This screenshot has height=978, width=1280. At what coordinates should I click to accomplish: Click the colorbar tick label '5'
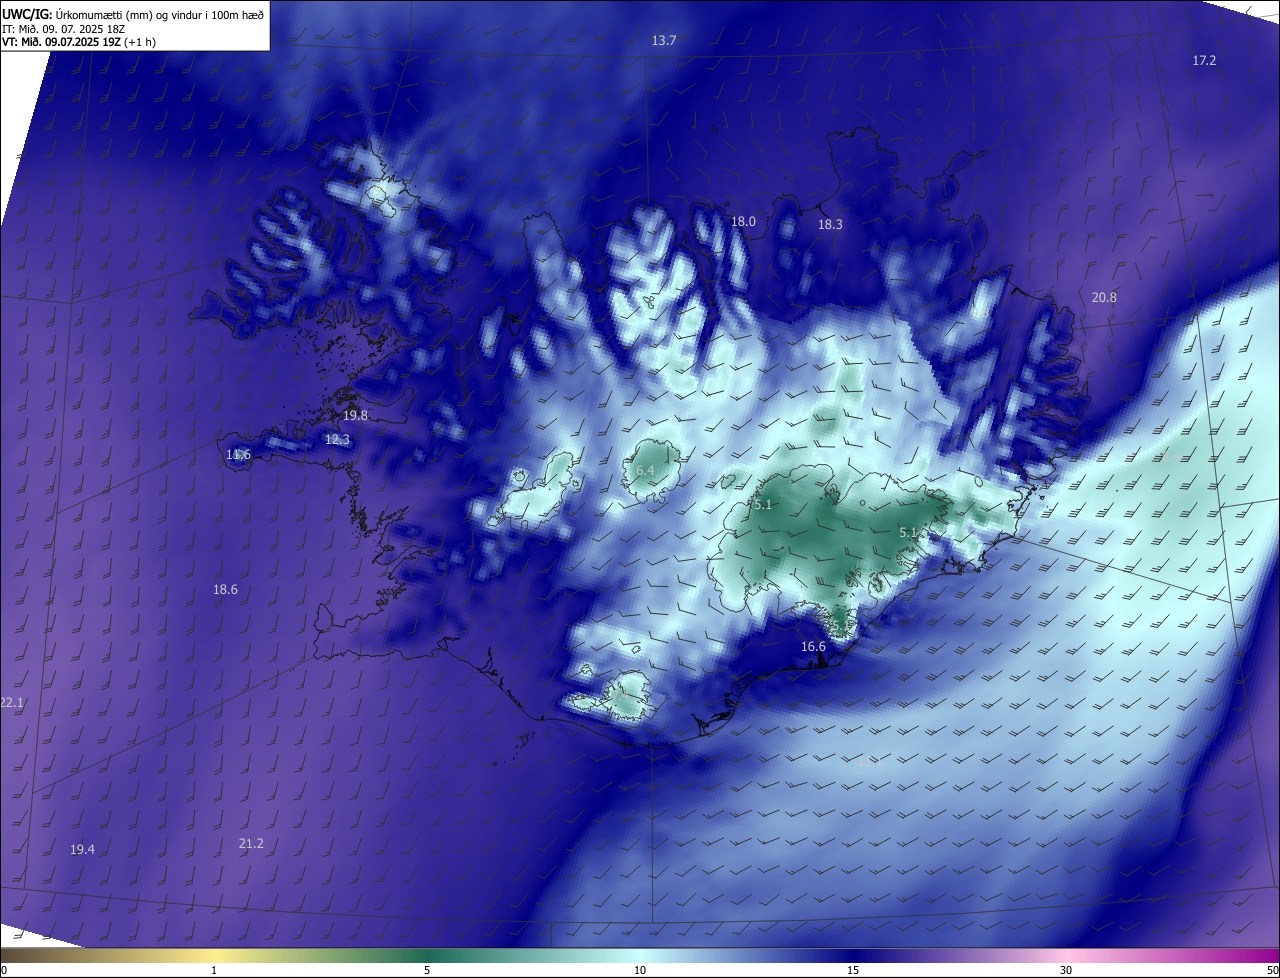click(x=427, y=971)
